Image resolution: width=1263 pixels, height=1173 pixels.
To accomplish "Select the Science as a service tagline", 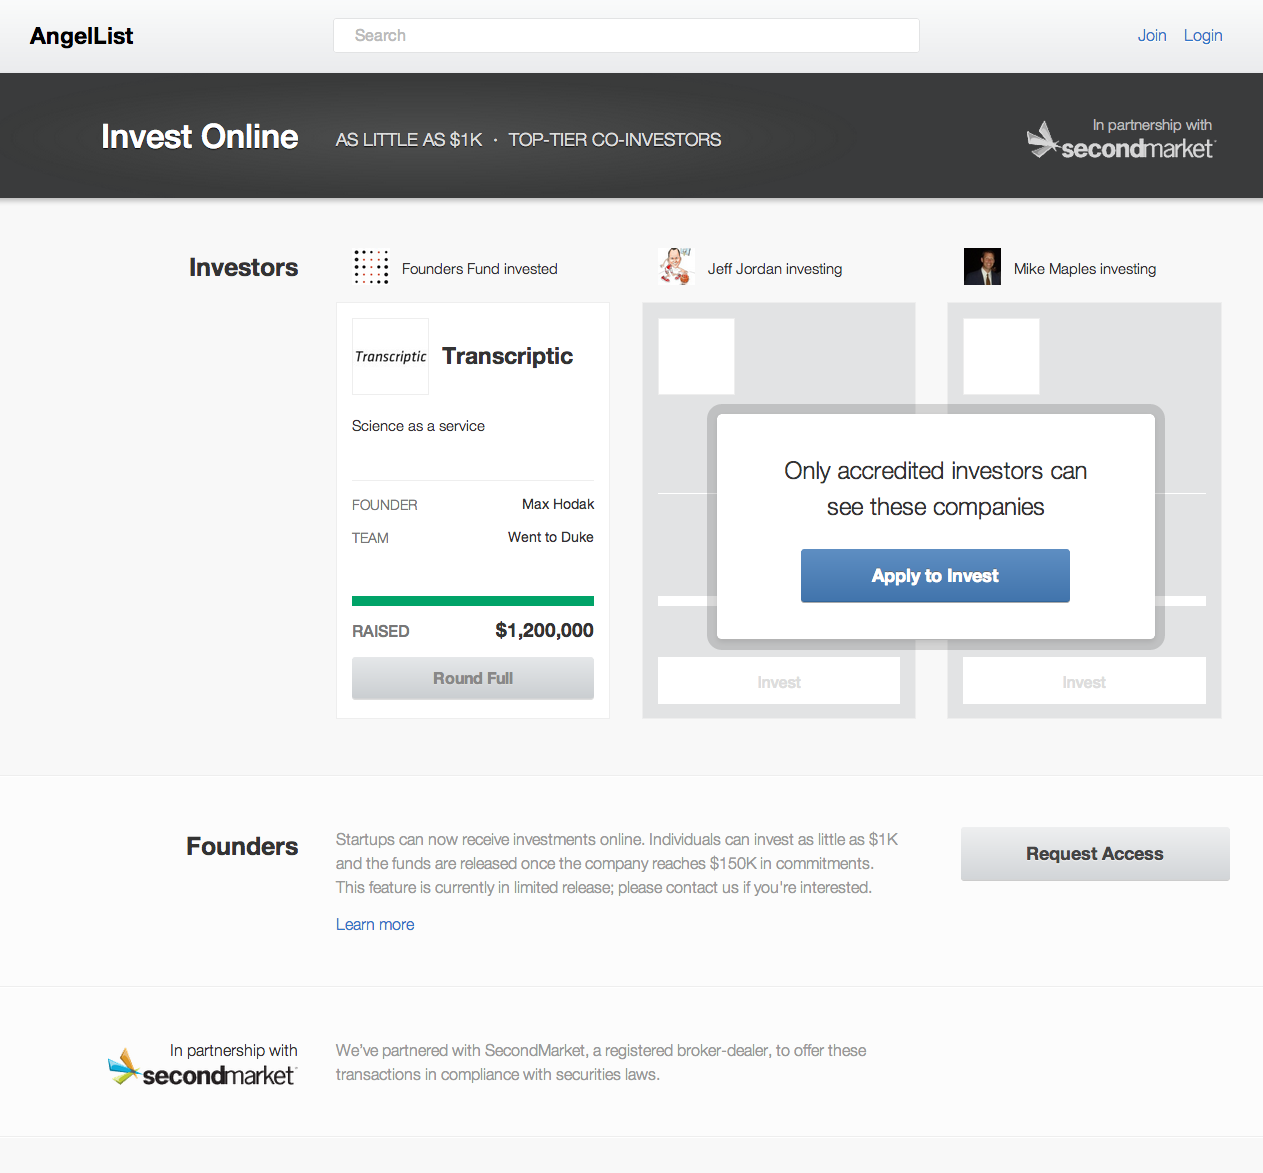I will [418, 426].
